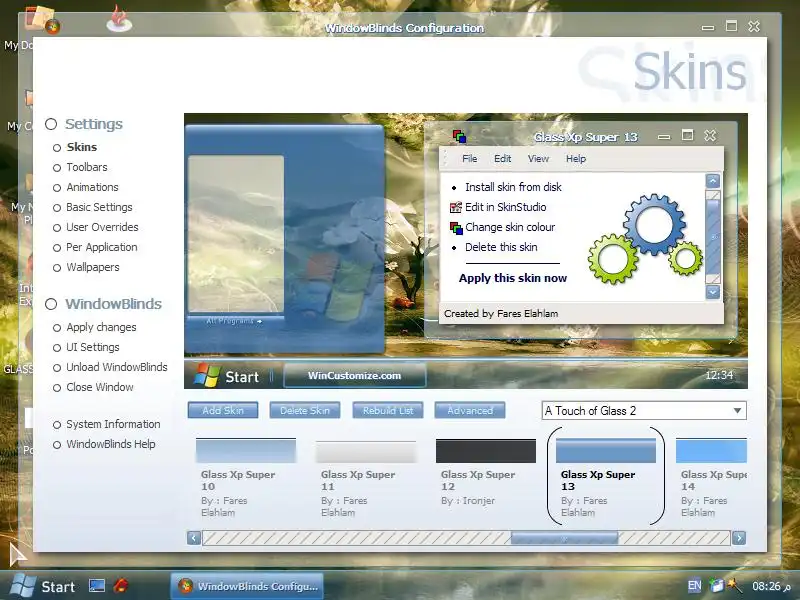Click Edit in SkinStudio icon

tap(456, 207)
